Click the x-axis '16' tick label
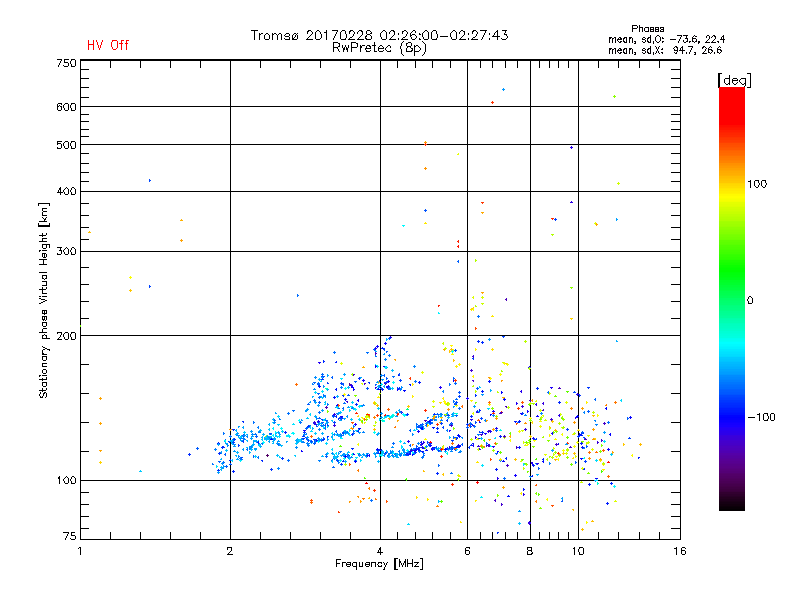 click(680, 551)
